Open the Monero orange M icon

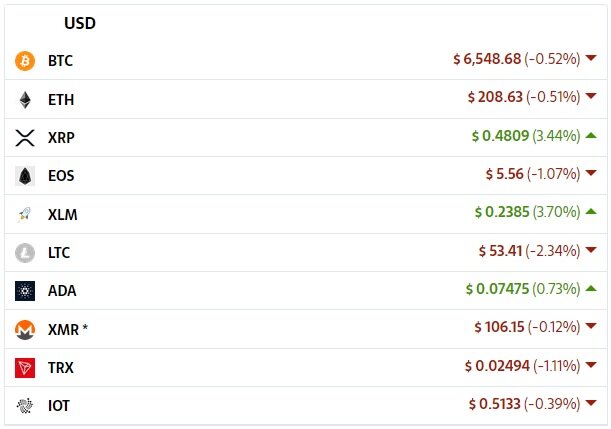click(x=25, y=330)
